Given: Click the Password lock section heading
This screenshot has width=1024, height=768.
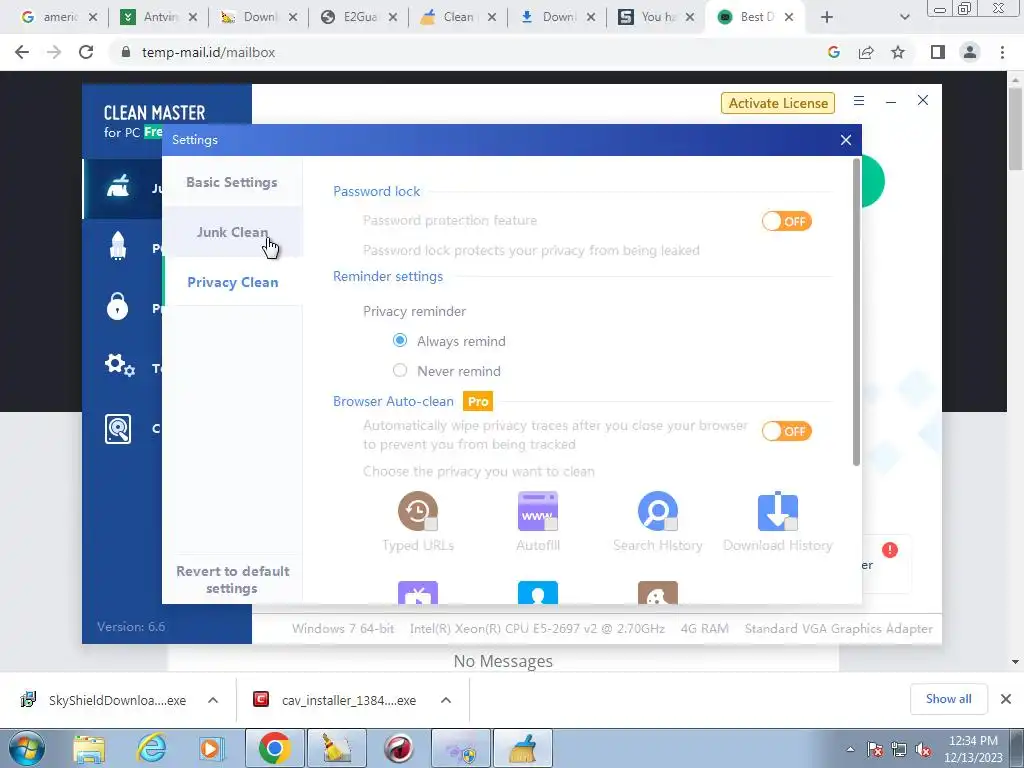Looking at the screenshot, I should coord(377,191).
